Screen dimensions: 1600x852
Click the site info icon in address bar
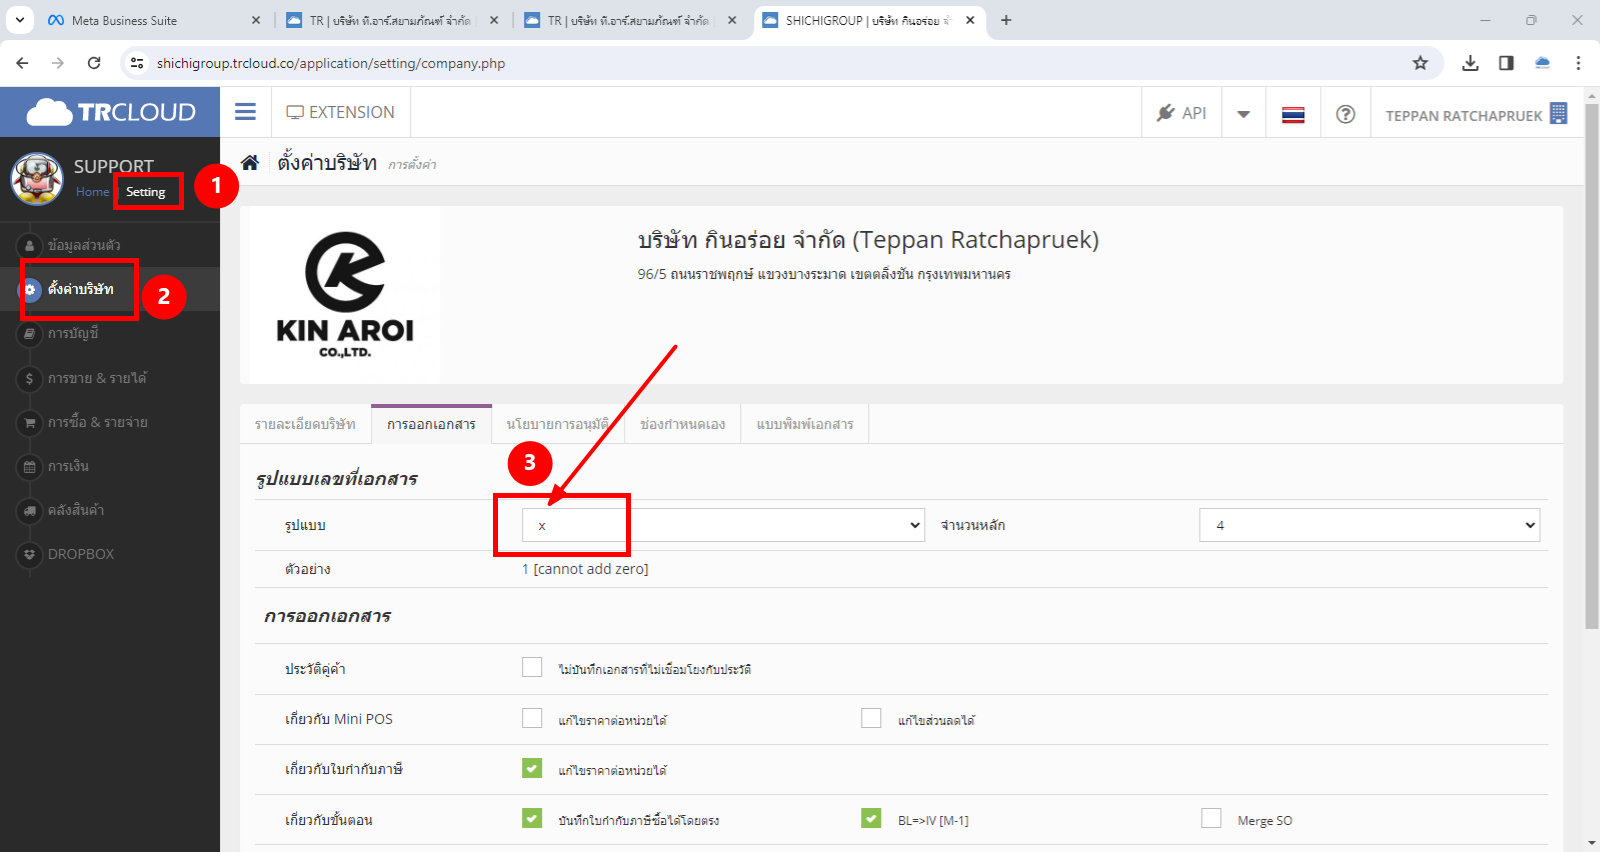pyautogui.click(x=137, y=63)
